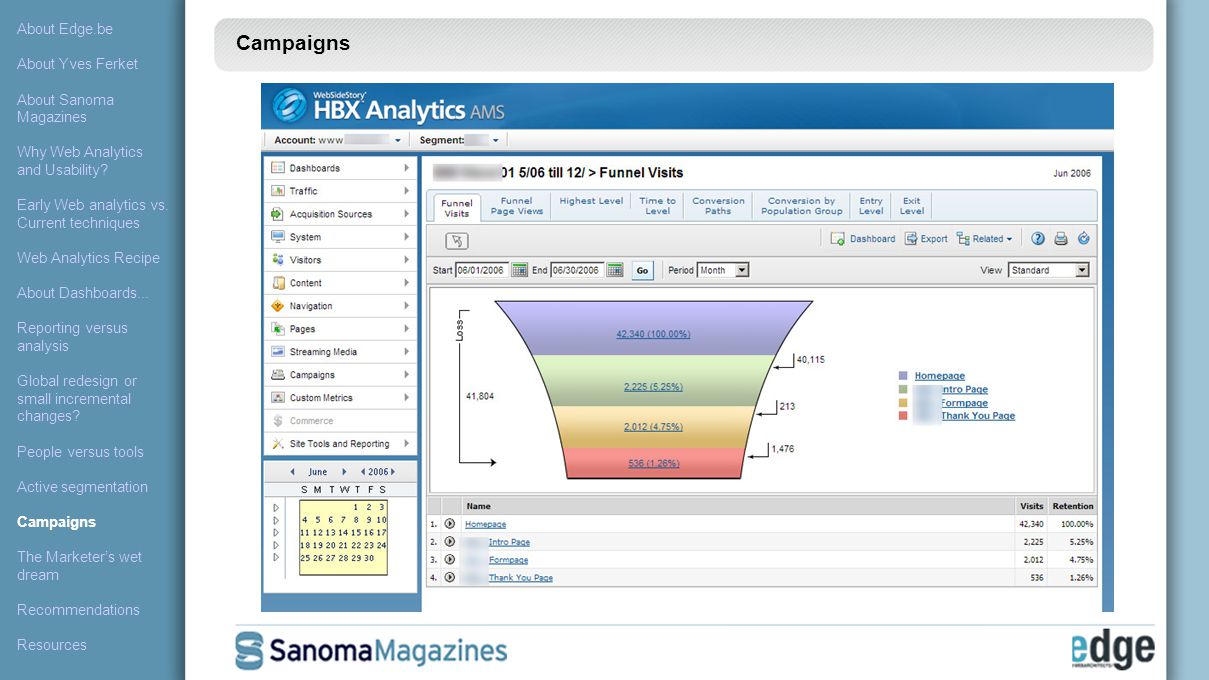Image resolution: width=1209 pixels, height=680 pixels.
Task: Open the Start date calendar picker
Action: 519,270
